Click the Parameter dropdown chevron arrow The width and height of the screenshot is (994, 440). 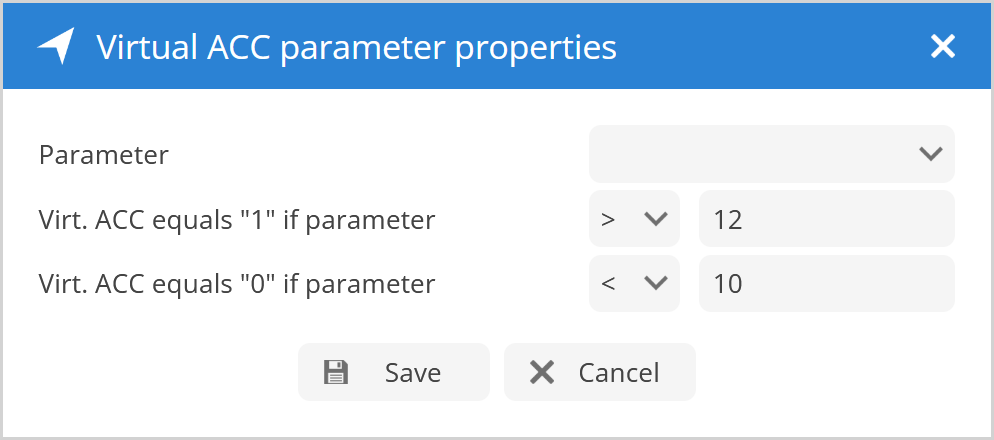pos(930,154)
